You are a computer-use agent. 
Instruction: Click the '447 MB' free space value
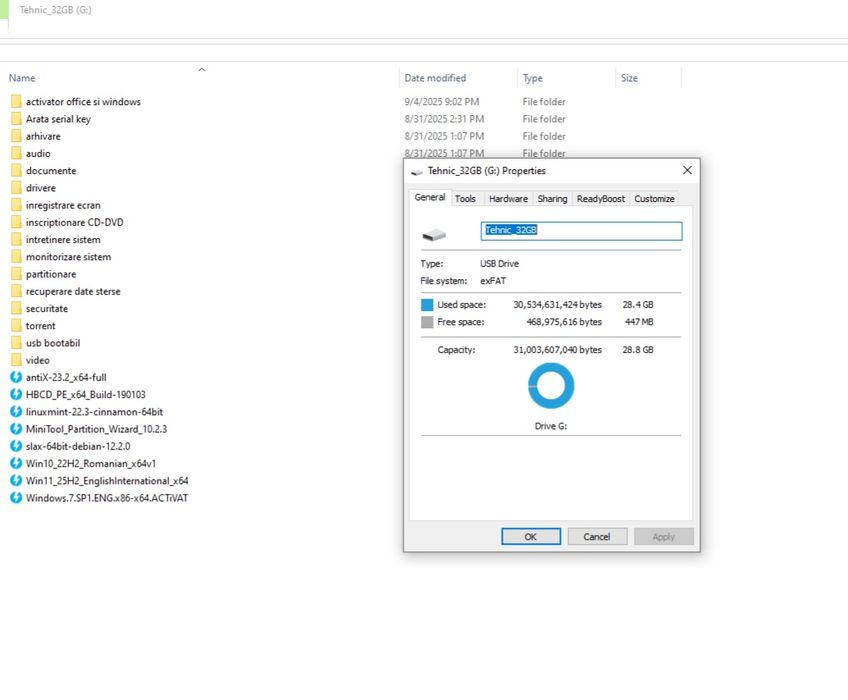click(x=639, y=322)
